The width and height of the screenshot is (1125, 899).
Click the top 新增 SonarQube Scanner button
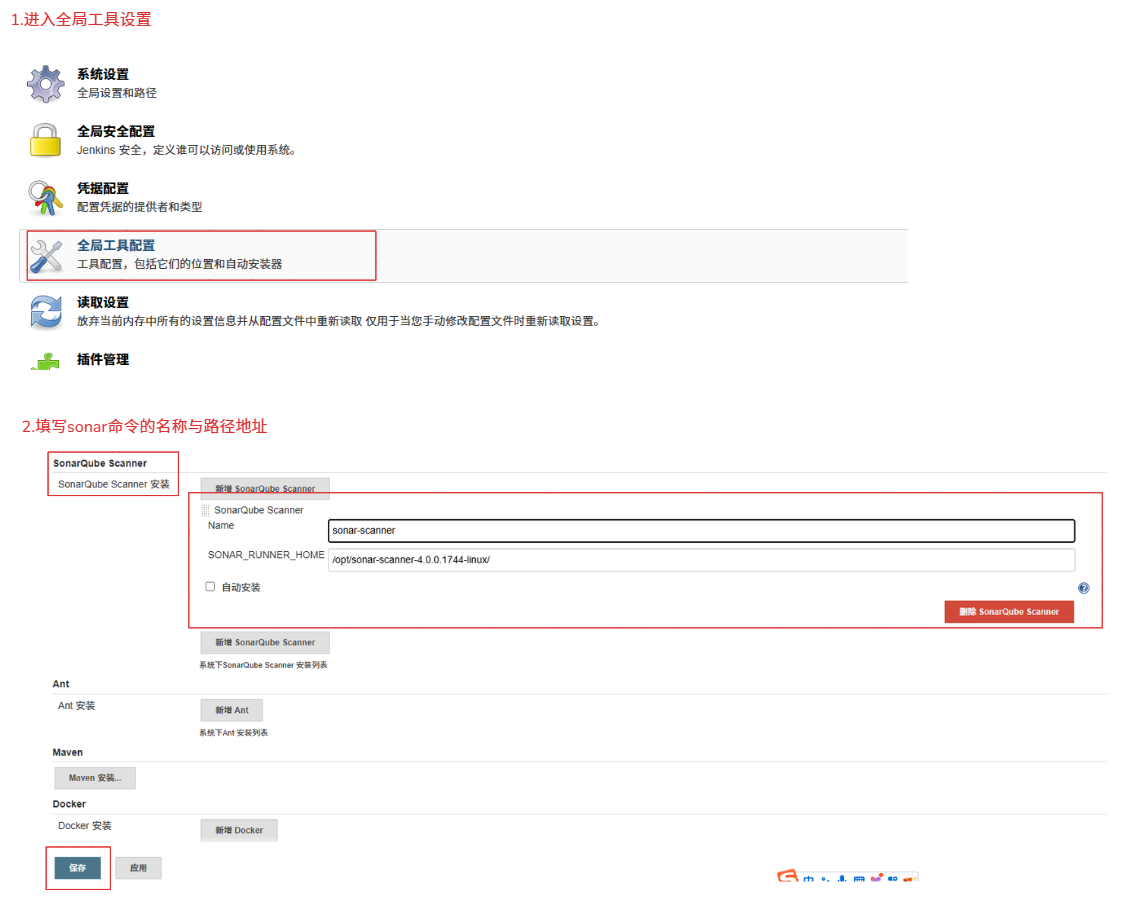[265, 489]
